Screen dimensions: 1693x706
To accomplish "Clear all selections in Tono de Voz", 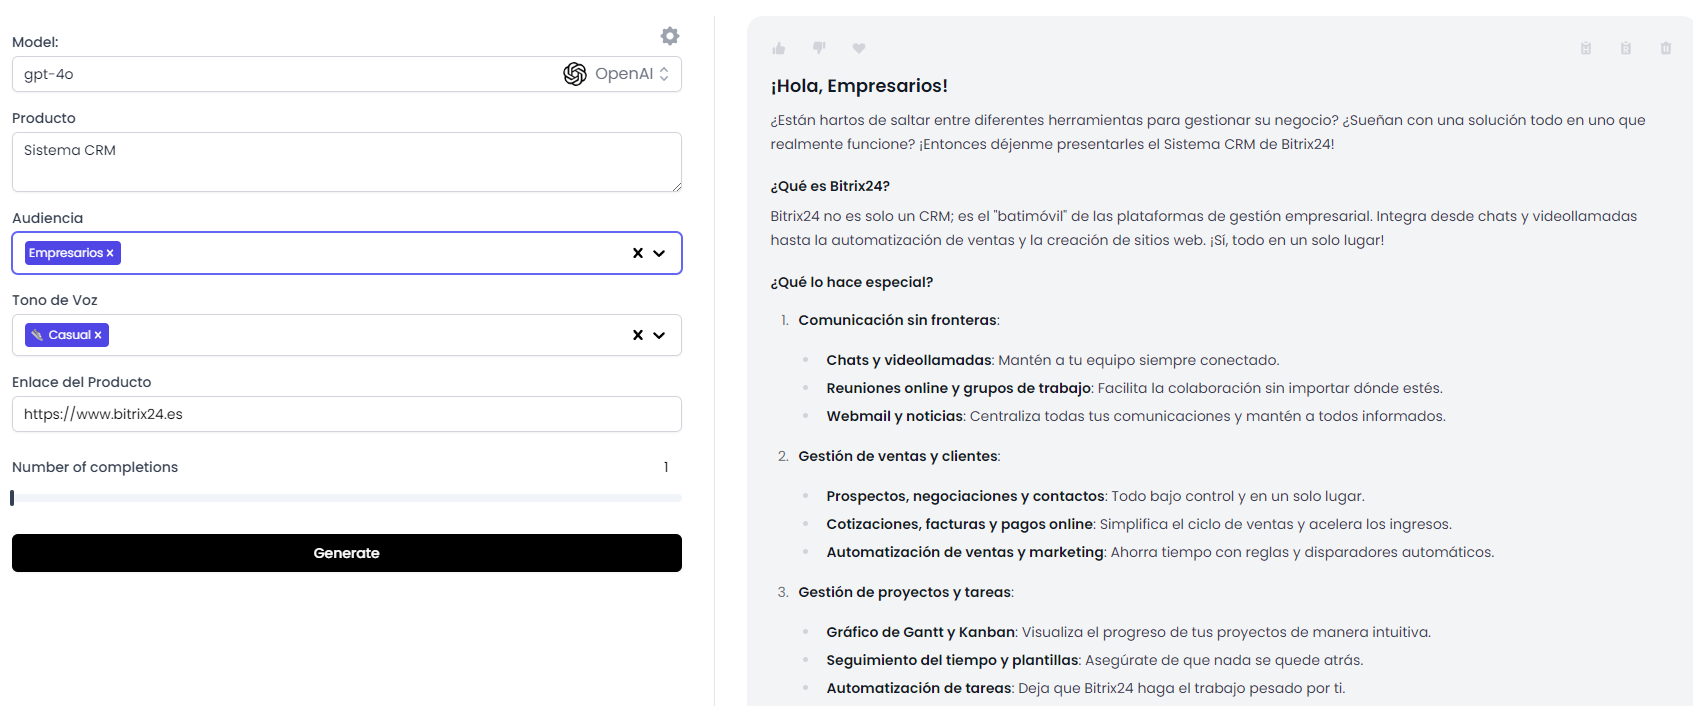I will [x=638, y=335].
